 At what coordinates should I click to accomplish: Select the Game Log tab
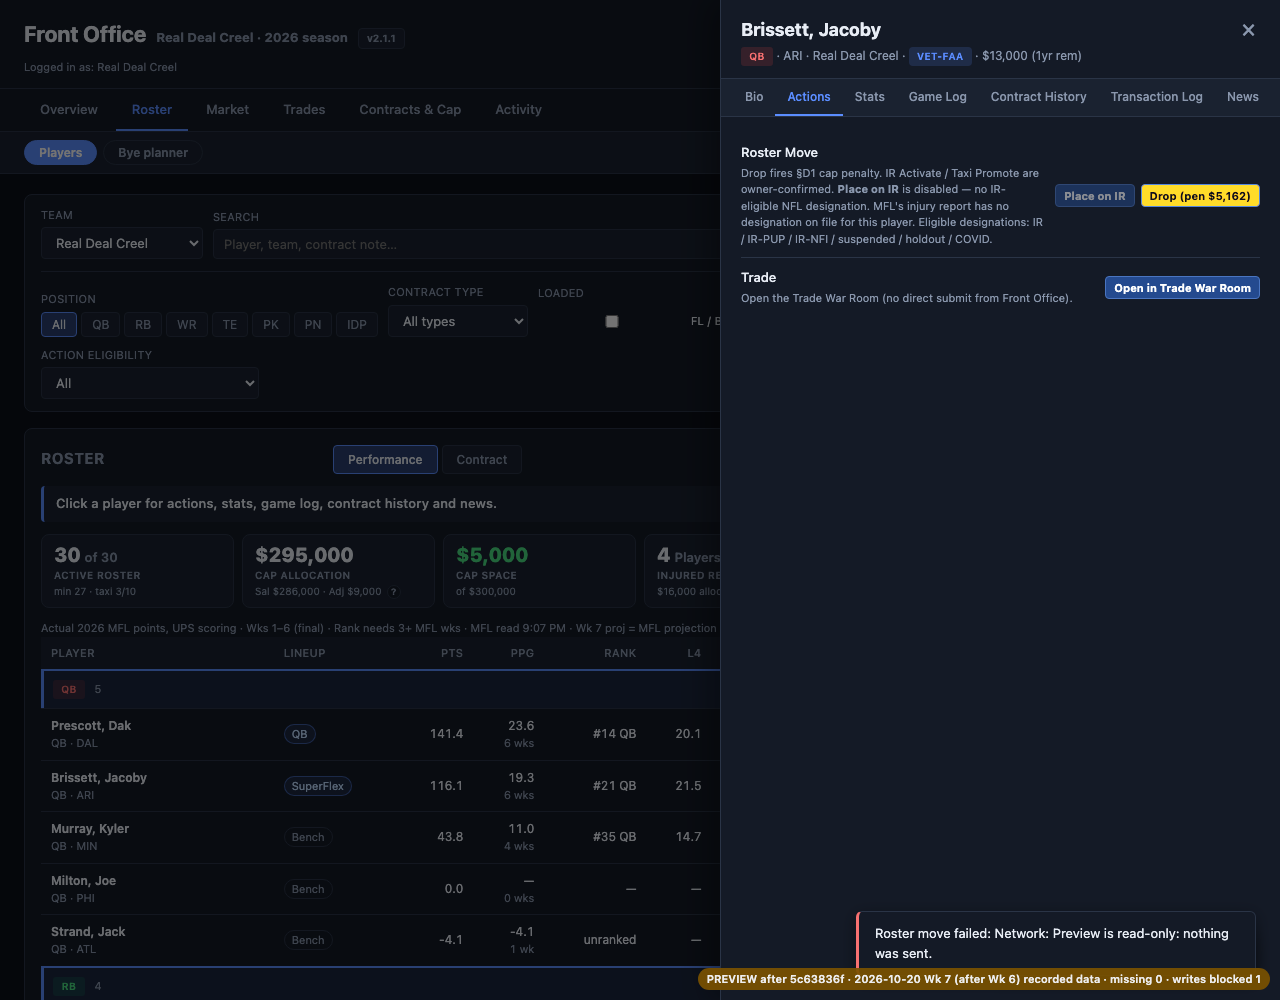tap(938, 97)
